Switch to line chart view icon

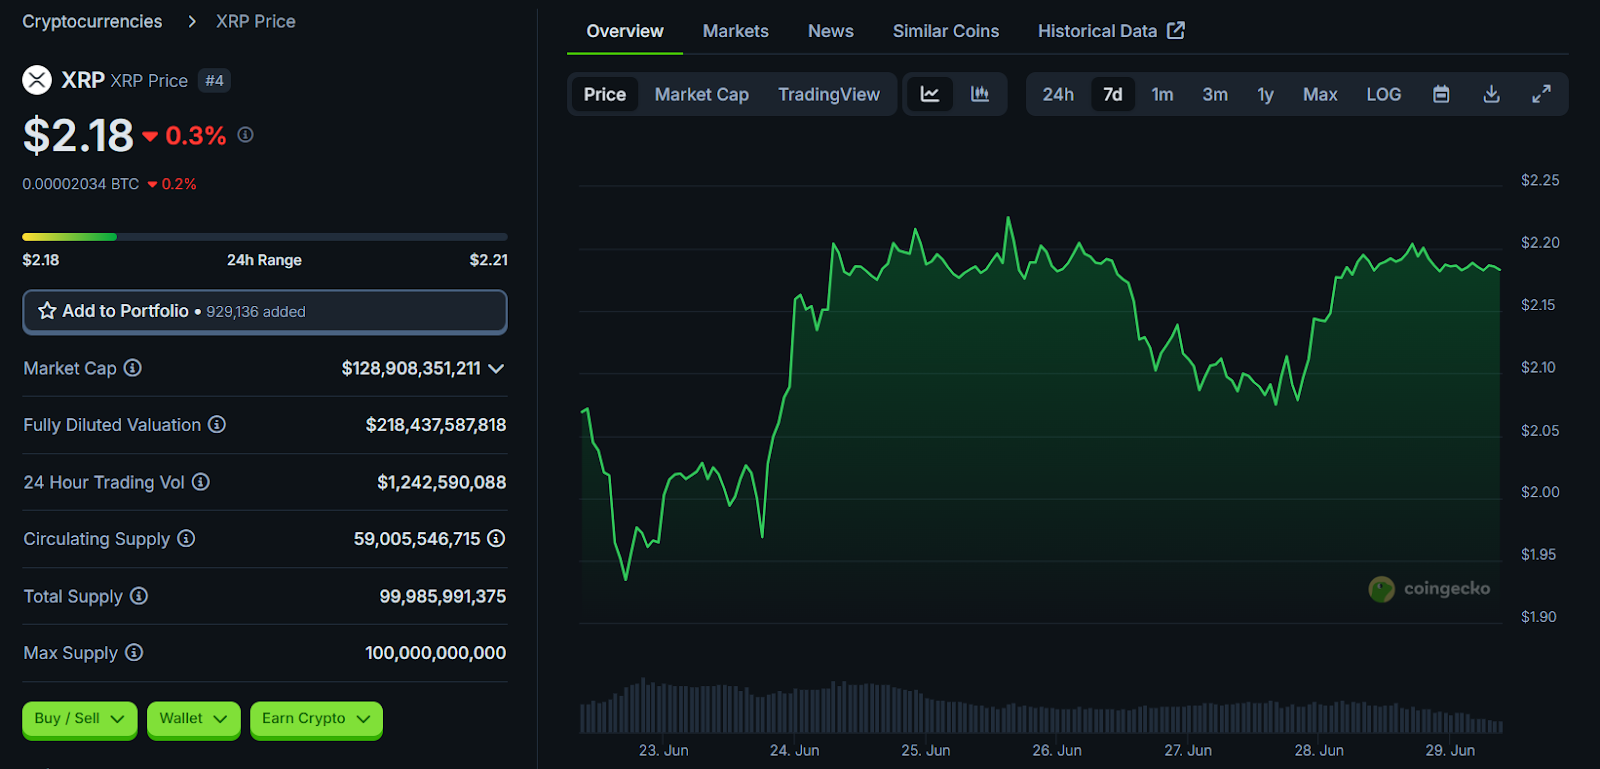930,94
